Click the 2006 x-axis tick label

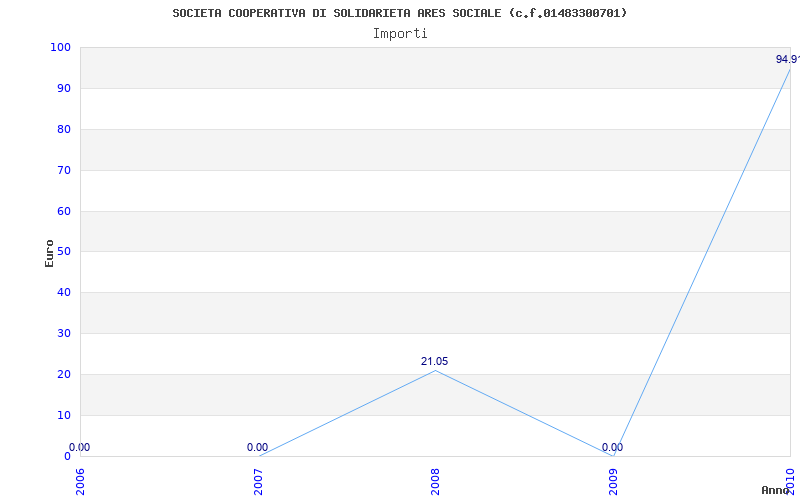click(80, 480)
